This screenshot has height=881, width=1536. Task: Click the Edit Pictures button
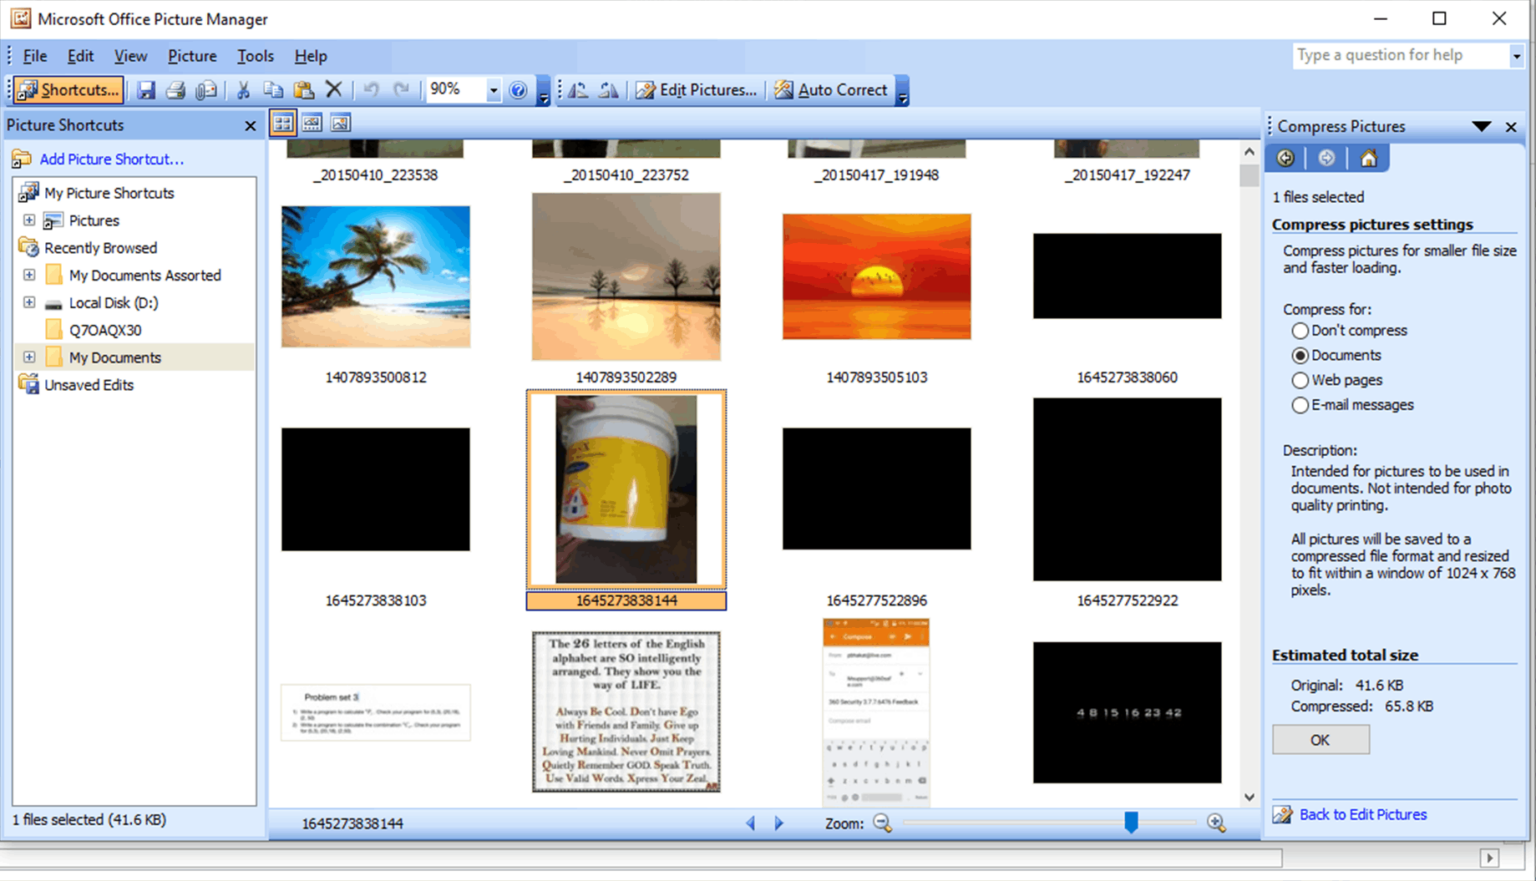tap(696, 90)
